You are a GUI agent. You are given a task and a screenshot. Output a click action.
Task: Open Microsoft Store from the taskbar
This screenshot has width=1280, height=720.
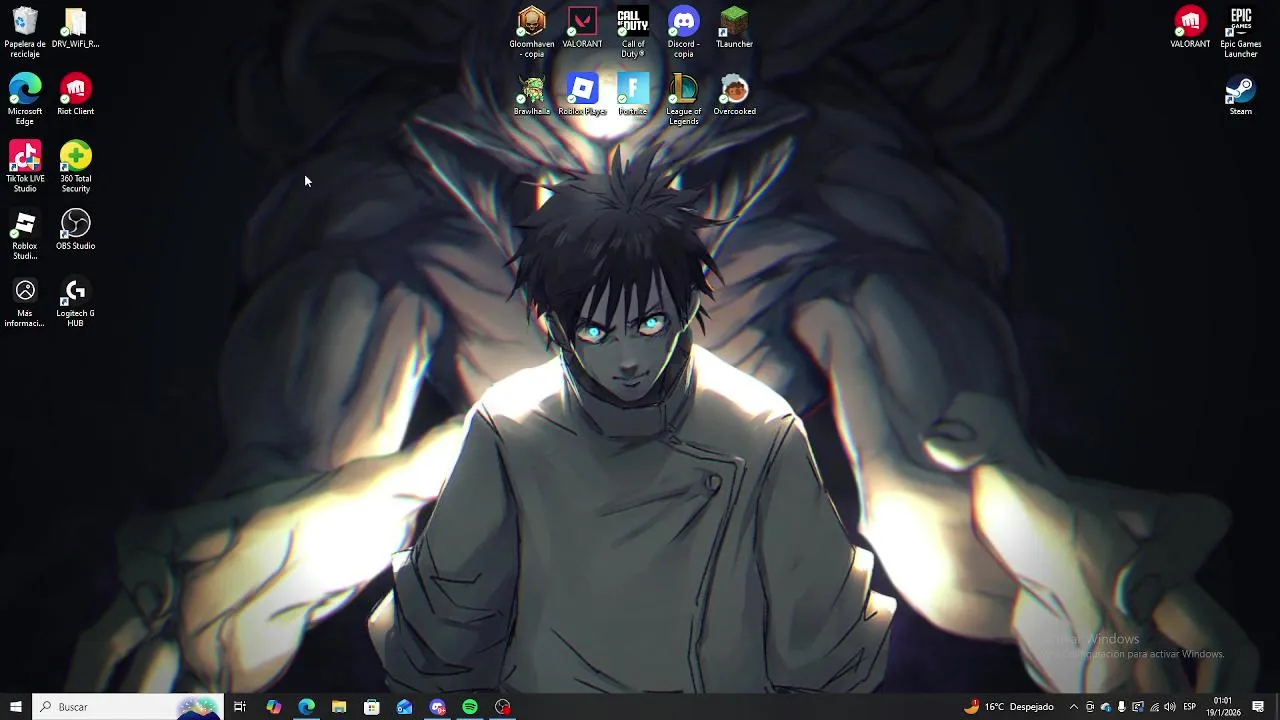372,707
